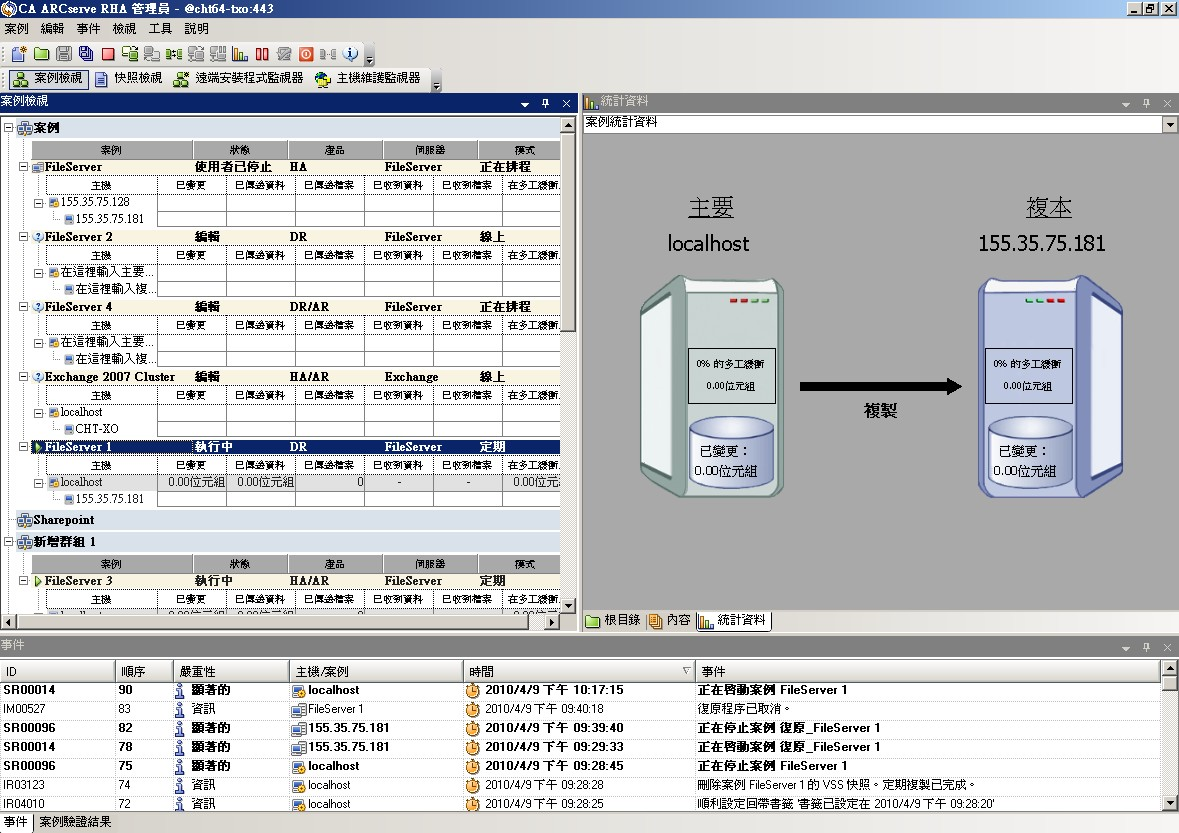Click the blue Save All toolbar icon
1179x833 pixels.
coord(86,54)
